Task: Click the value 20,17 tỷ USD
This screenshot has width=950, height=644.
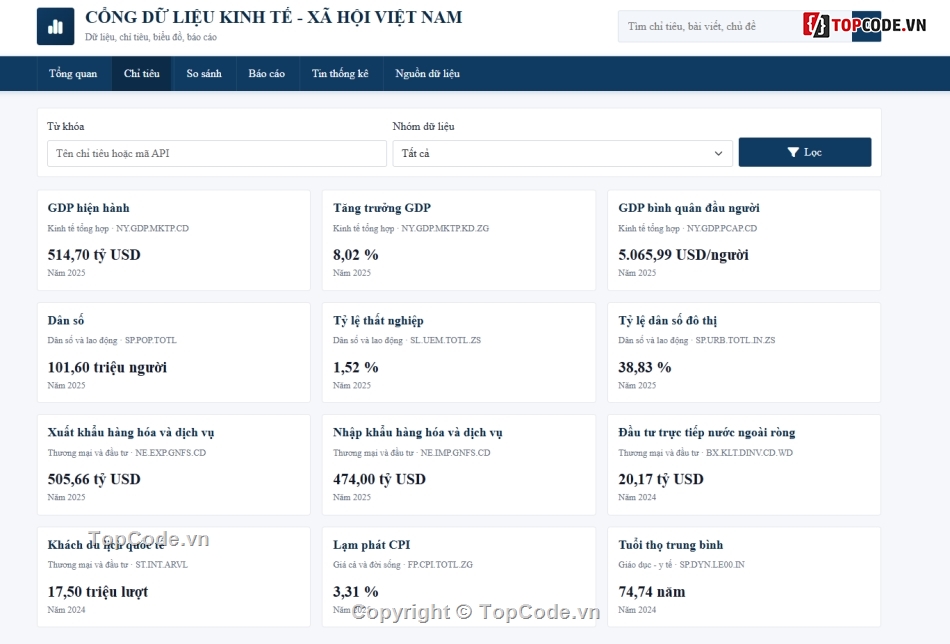Action: (661, 479)
